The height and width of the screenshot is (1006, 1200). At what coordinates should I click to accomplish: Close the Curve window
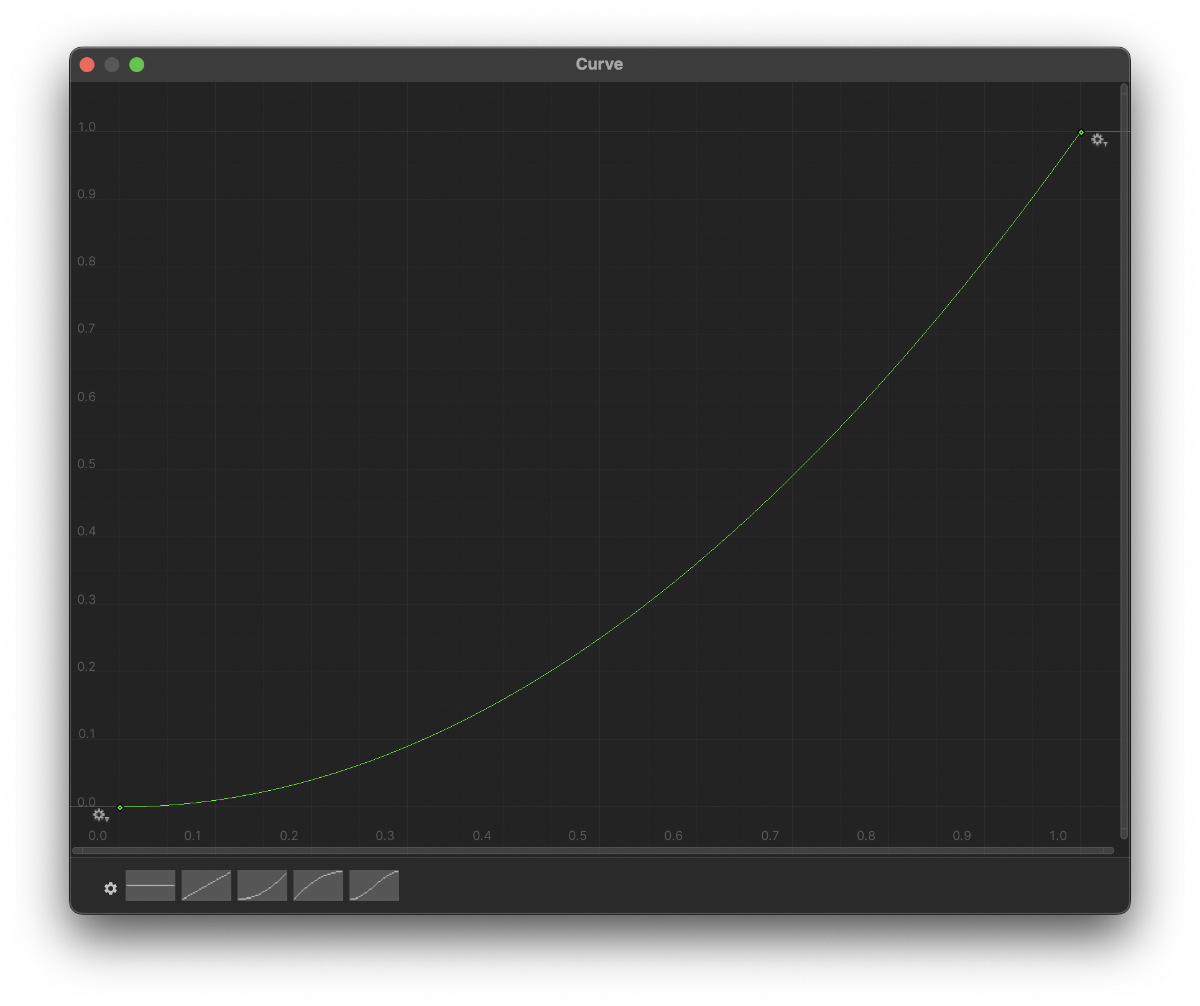click(87, 65)
